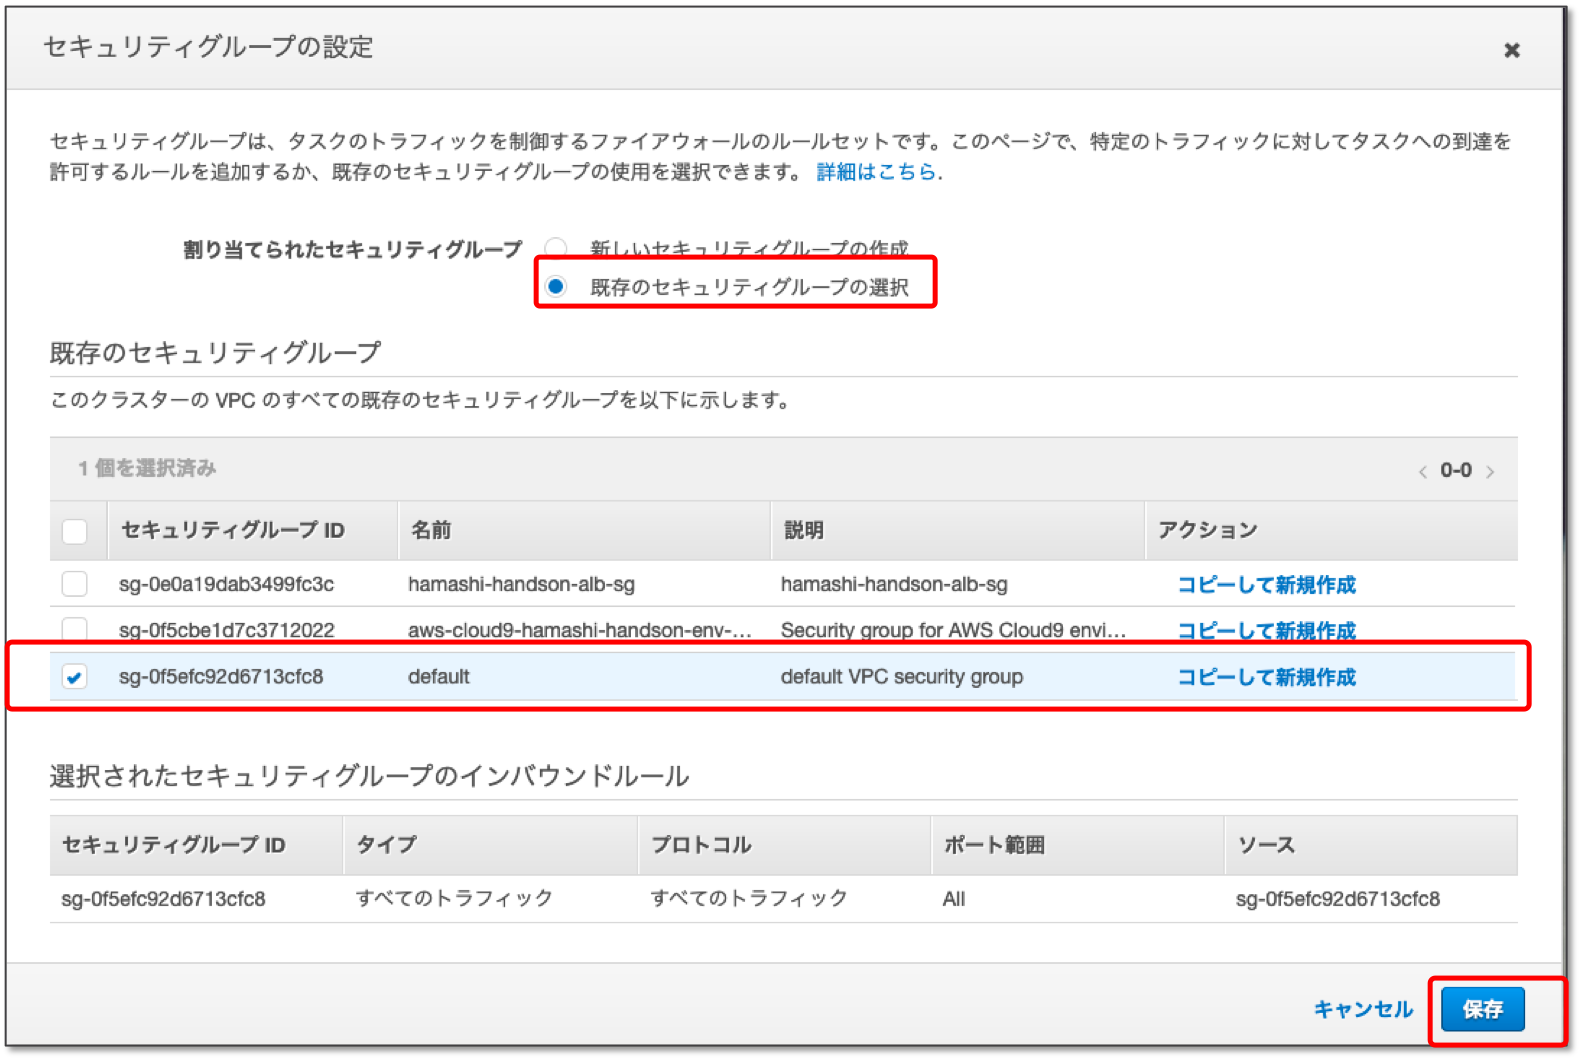Check the hamashi-handson-alb-sg security group row
Viewport: 1579px width, 1058px height.
[75, 584]
